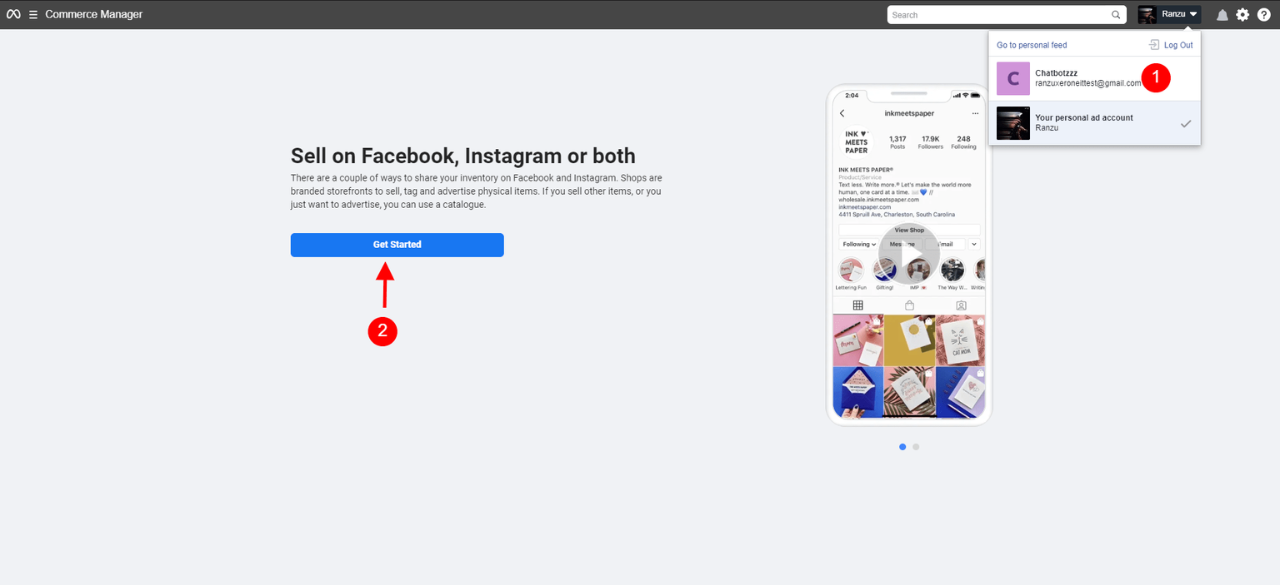Collapse the Ranzu account dropdown arrow
Image resolution: width=1280 pixels, height=585 pixels.
coord(1194,14)
